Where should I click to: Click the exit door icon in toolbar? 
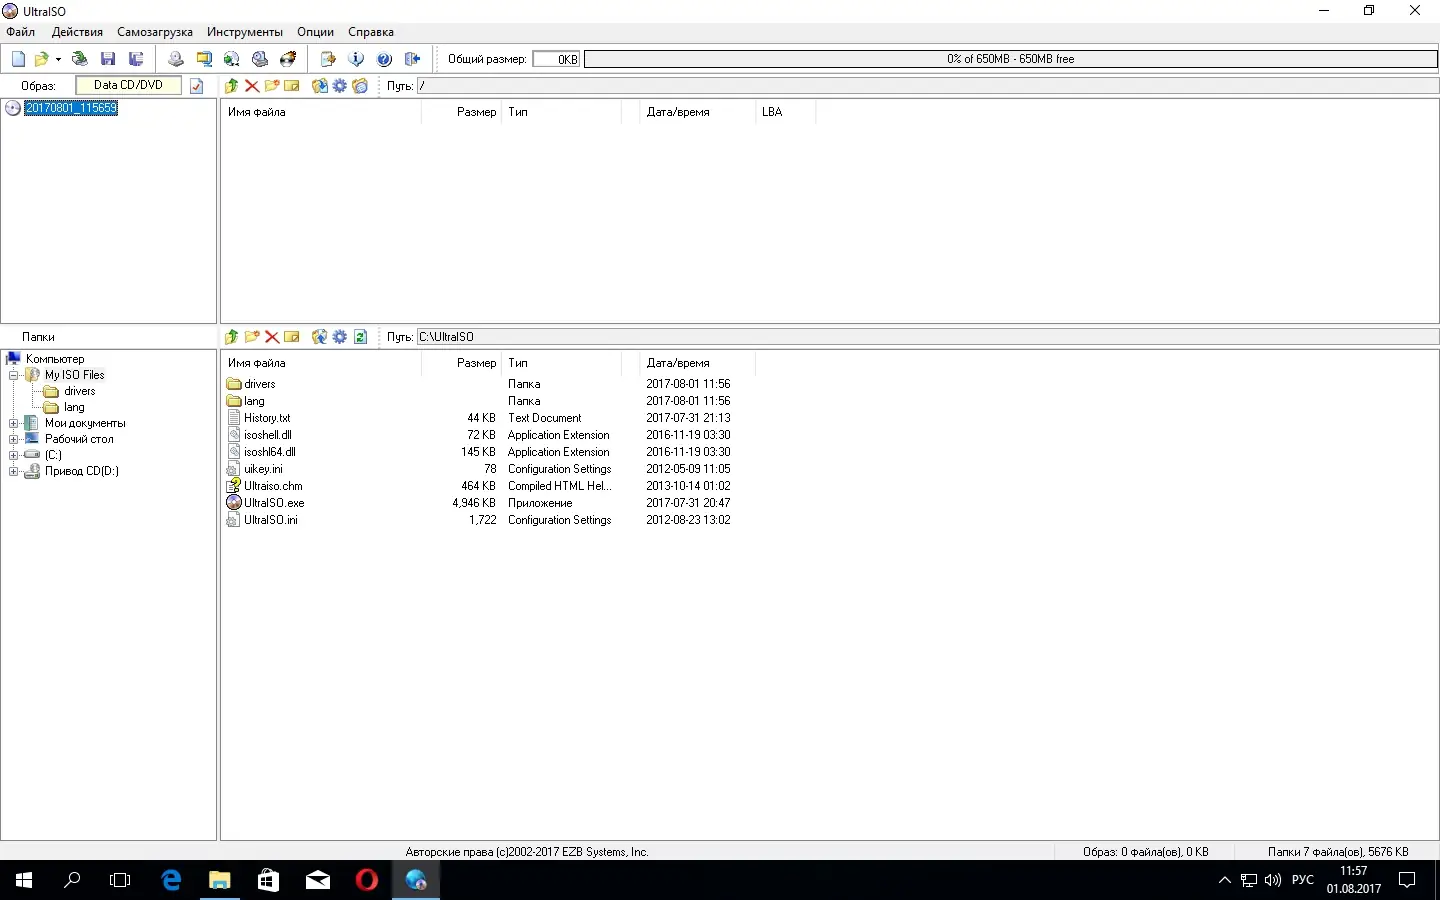coord(412,59)
